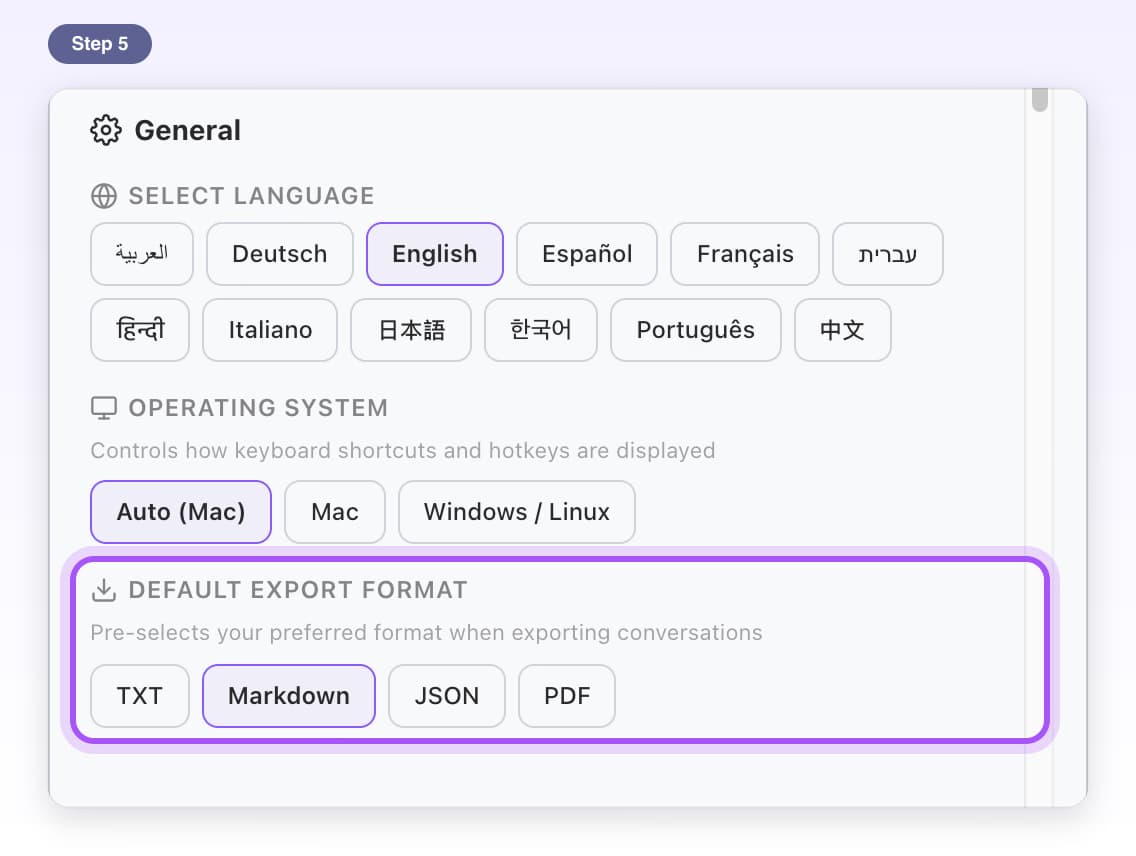Viewport: 1136px width, 856px height.
Task: Choose Markdown export format
Action: tap(288, 696)
